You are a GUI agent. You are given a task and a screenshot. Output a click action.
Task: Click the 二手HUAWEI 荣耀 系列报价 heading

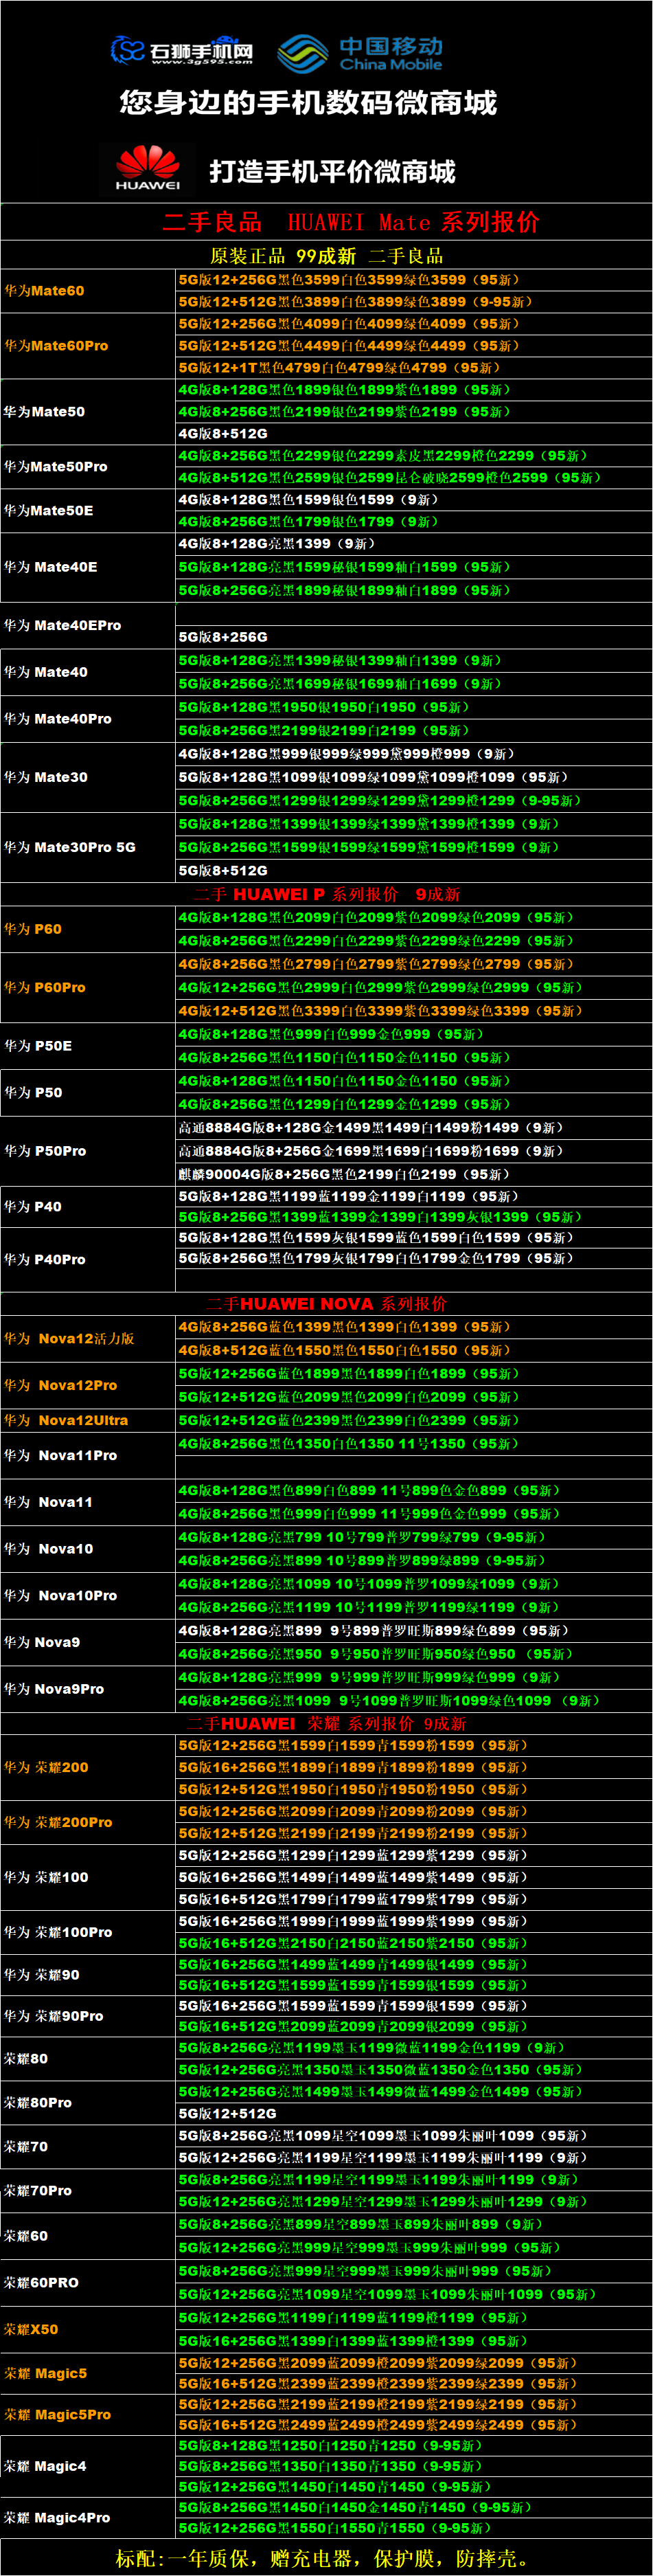[x=327, y=1724]
